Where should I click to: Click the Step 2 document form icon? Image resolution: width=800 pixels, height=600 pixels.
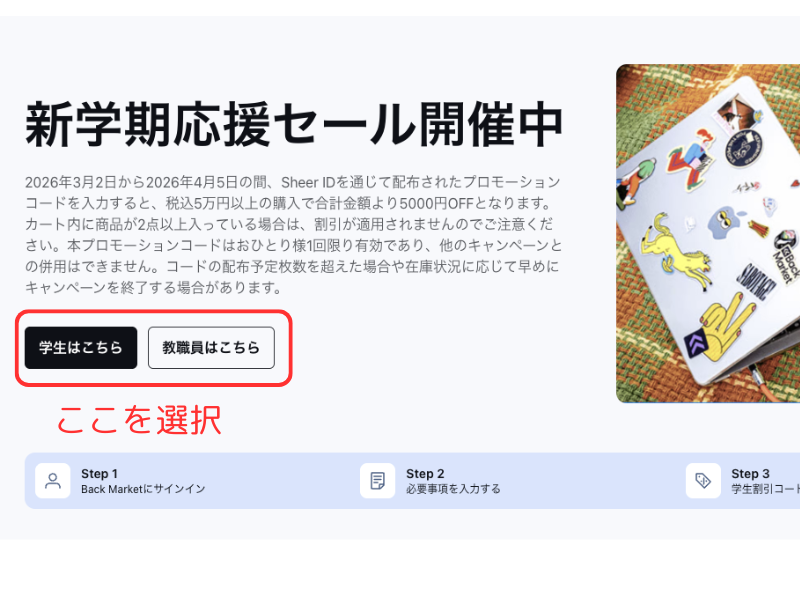coord(378,481)
